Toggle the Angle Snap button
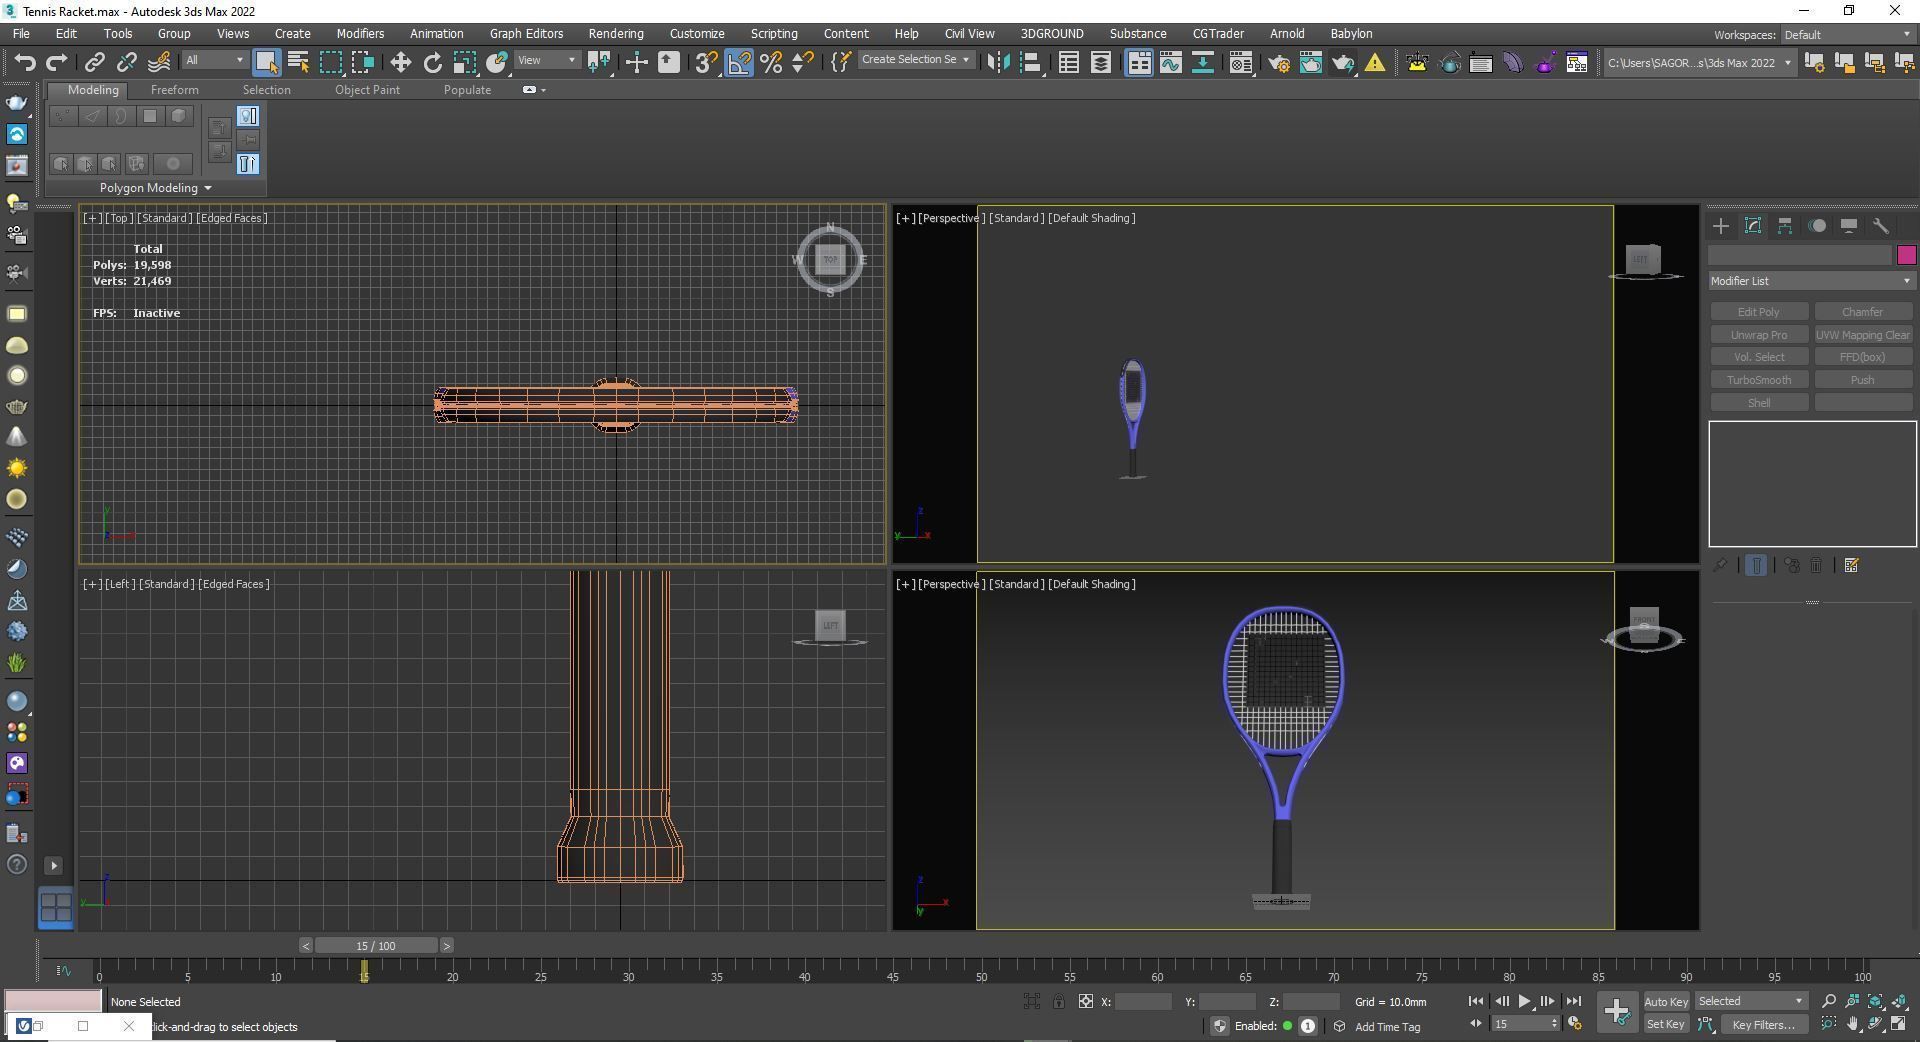 pos(739,62)
